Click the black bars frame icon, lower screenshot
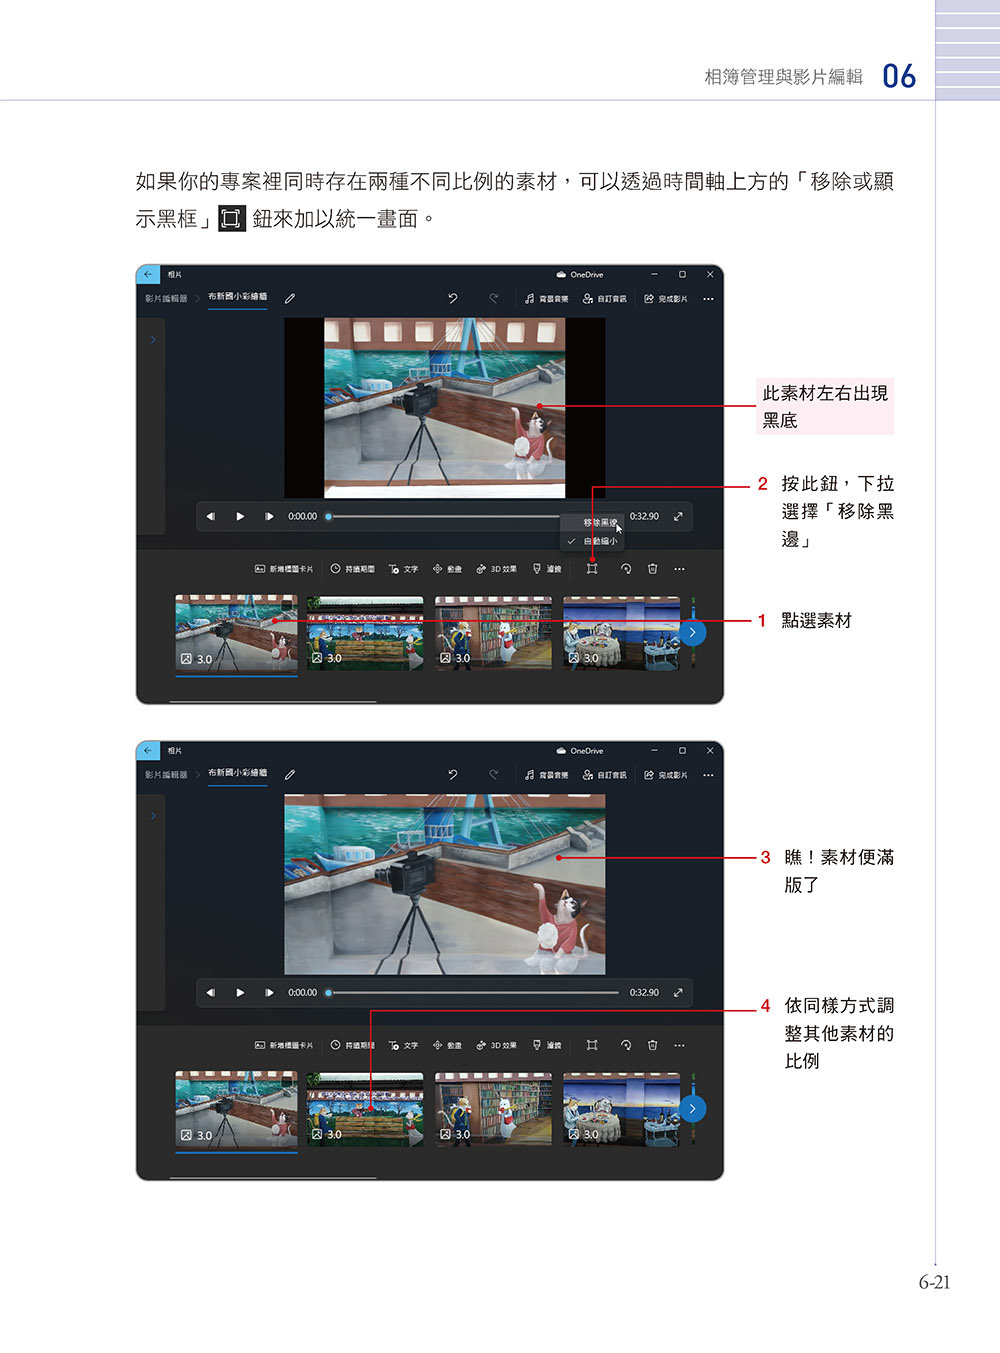Viewport: 1000px width, 1353px height. pyautogui.click(x=592, y=1045)
